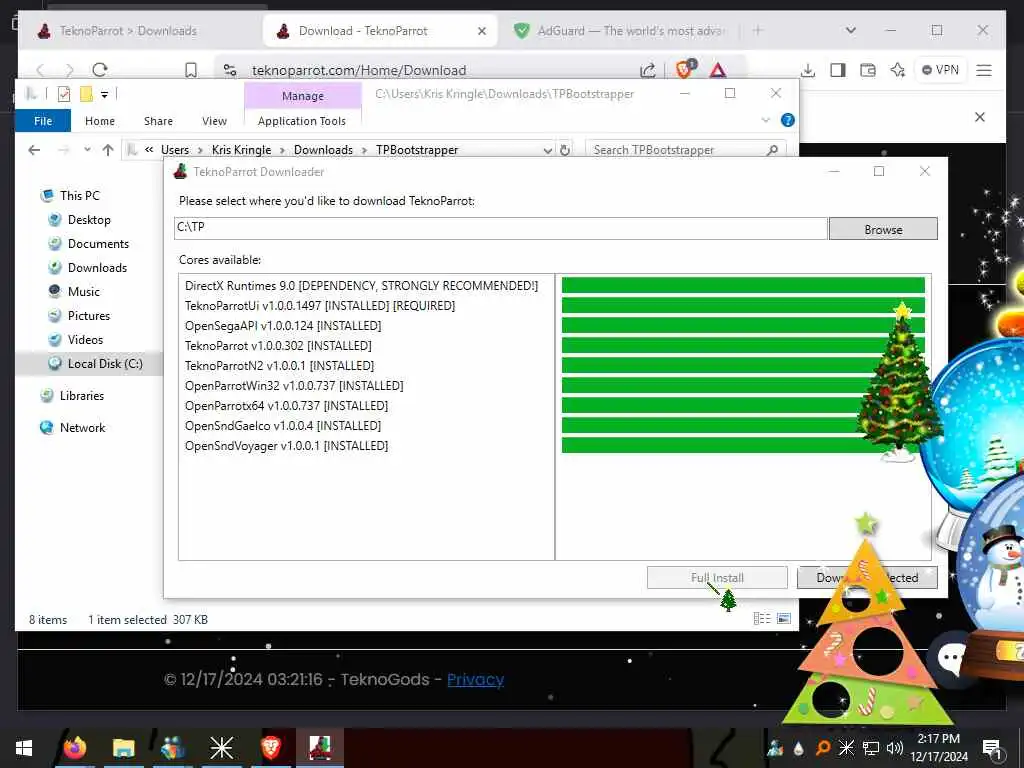Close the Download - TeknoParrot tab
1024x768 pixels.
[482, 31]
